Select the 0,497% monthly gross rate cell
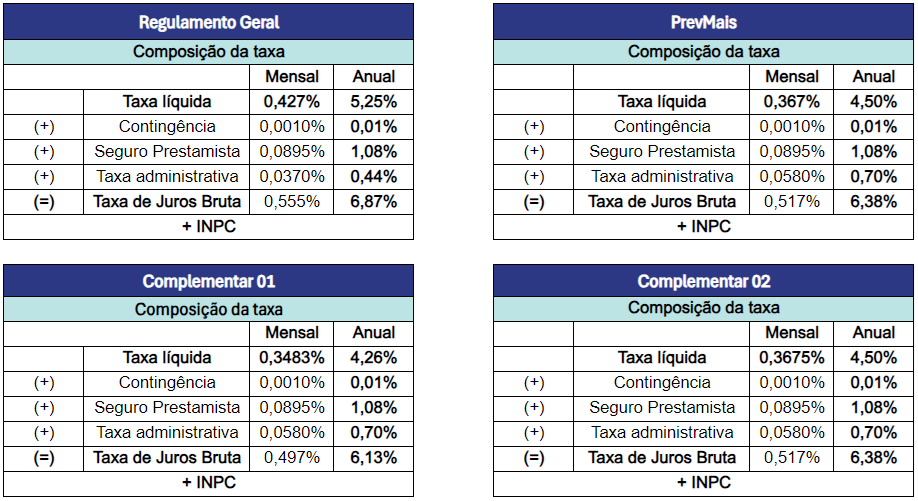The width and height of the screenshot is (918, 501). point(291,457)
